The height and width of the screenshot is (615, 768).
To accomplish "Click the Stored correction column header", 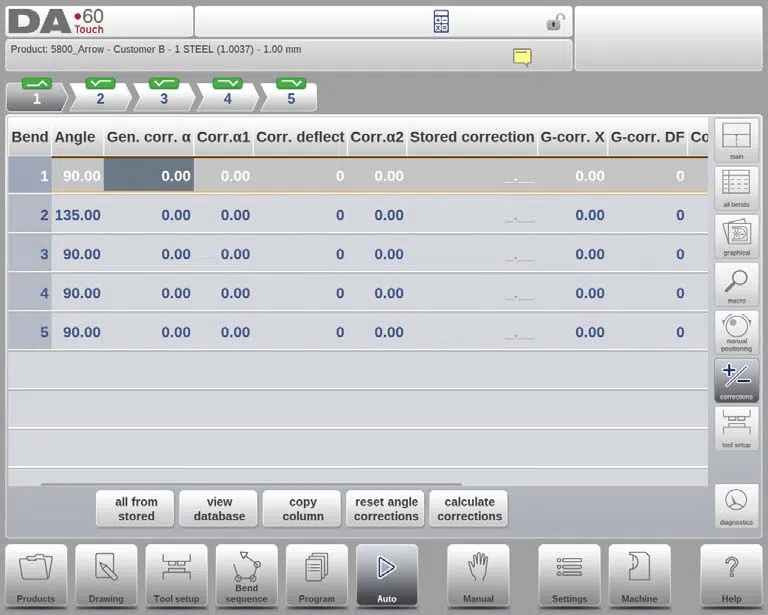I will [472, 137].
